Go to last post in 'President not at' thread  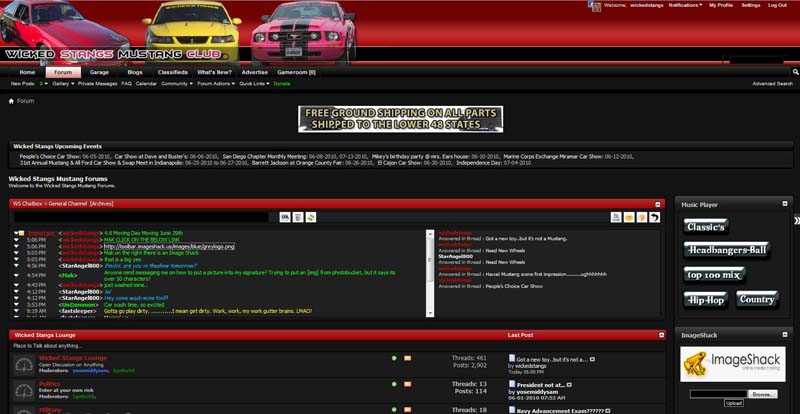tap(569, 385)
